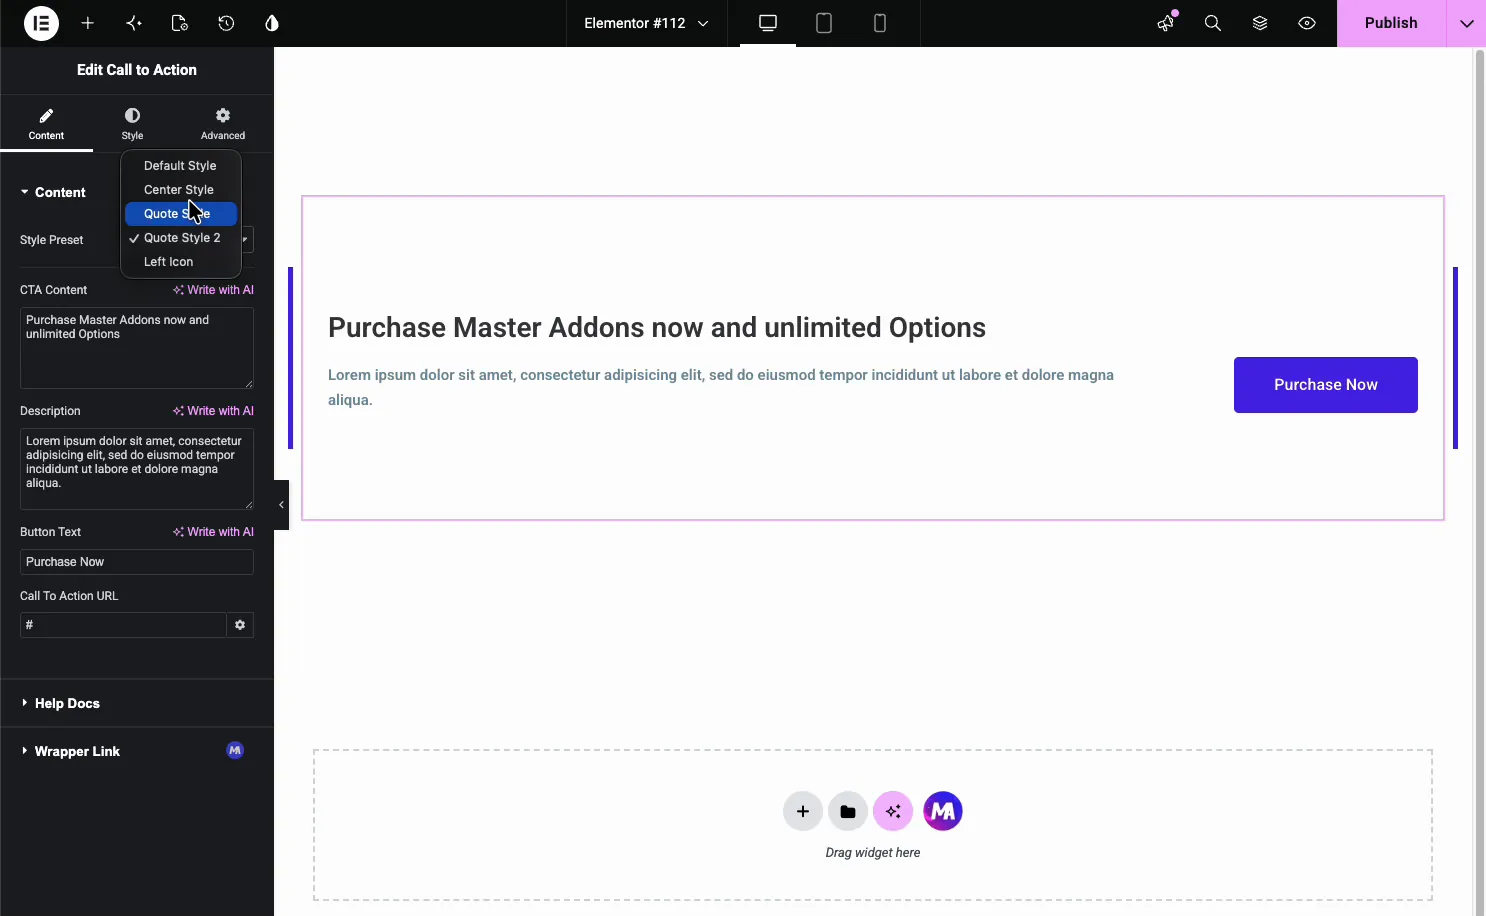1486x916 pixels.
Task: Write Description with AI
Action: pos(213,411)
